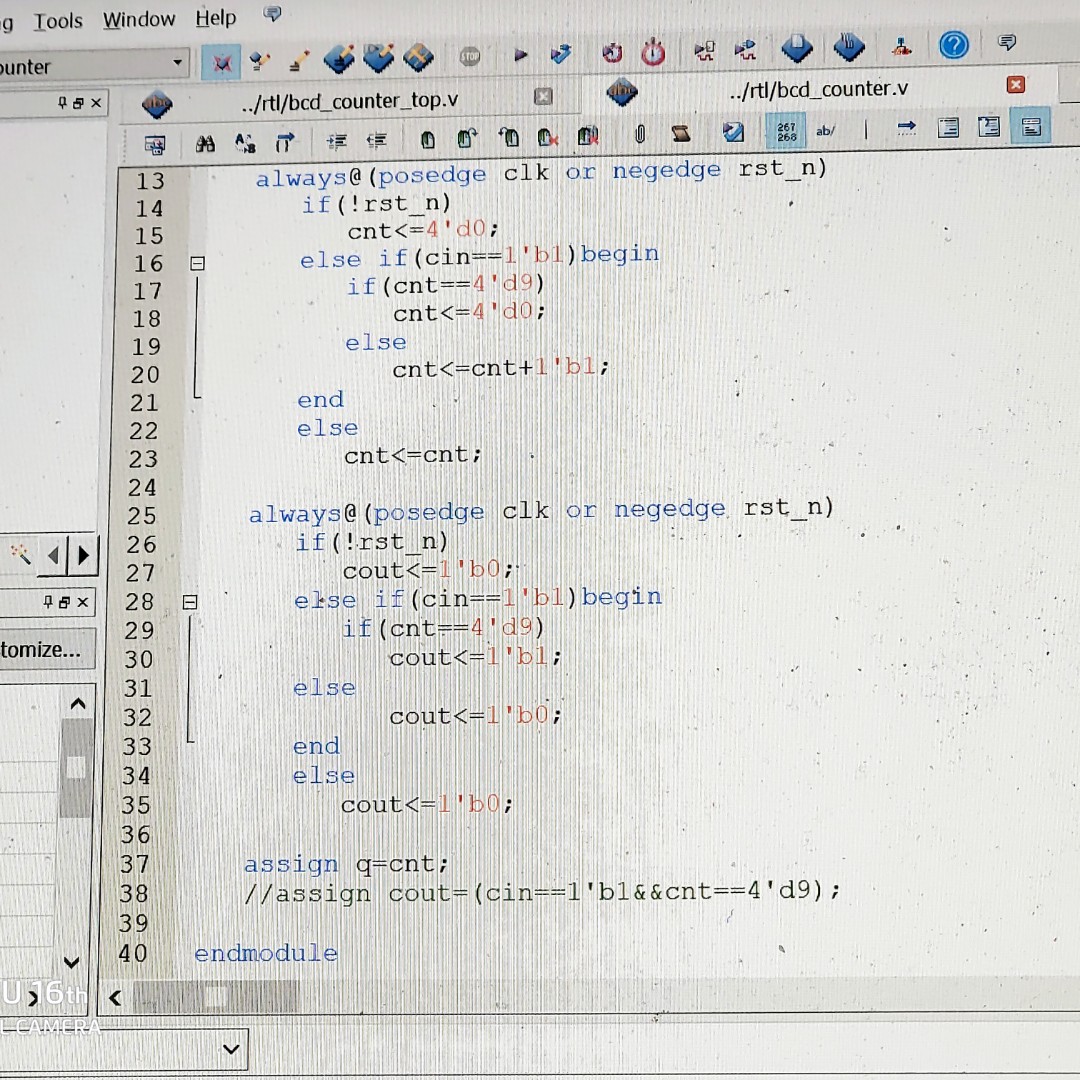Toggle a bookmark on the current line
This screenshot has width=1080, height=1080.
pos(428,140)
